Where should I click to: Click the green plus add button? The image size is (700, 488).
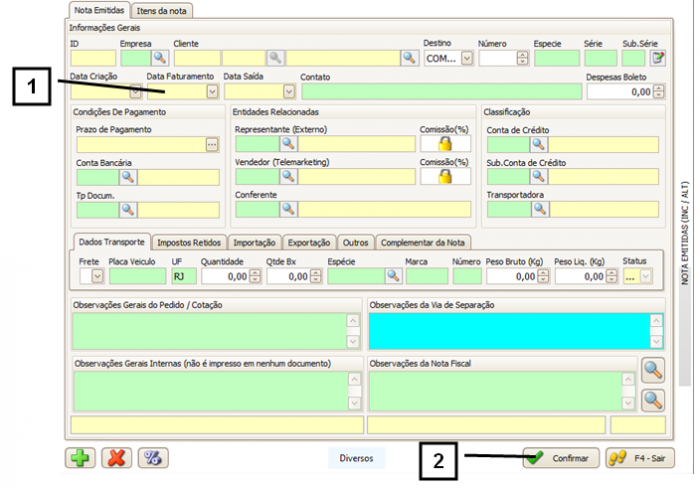[x=80, y=458]
